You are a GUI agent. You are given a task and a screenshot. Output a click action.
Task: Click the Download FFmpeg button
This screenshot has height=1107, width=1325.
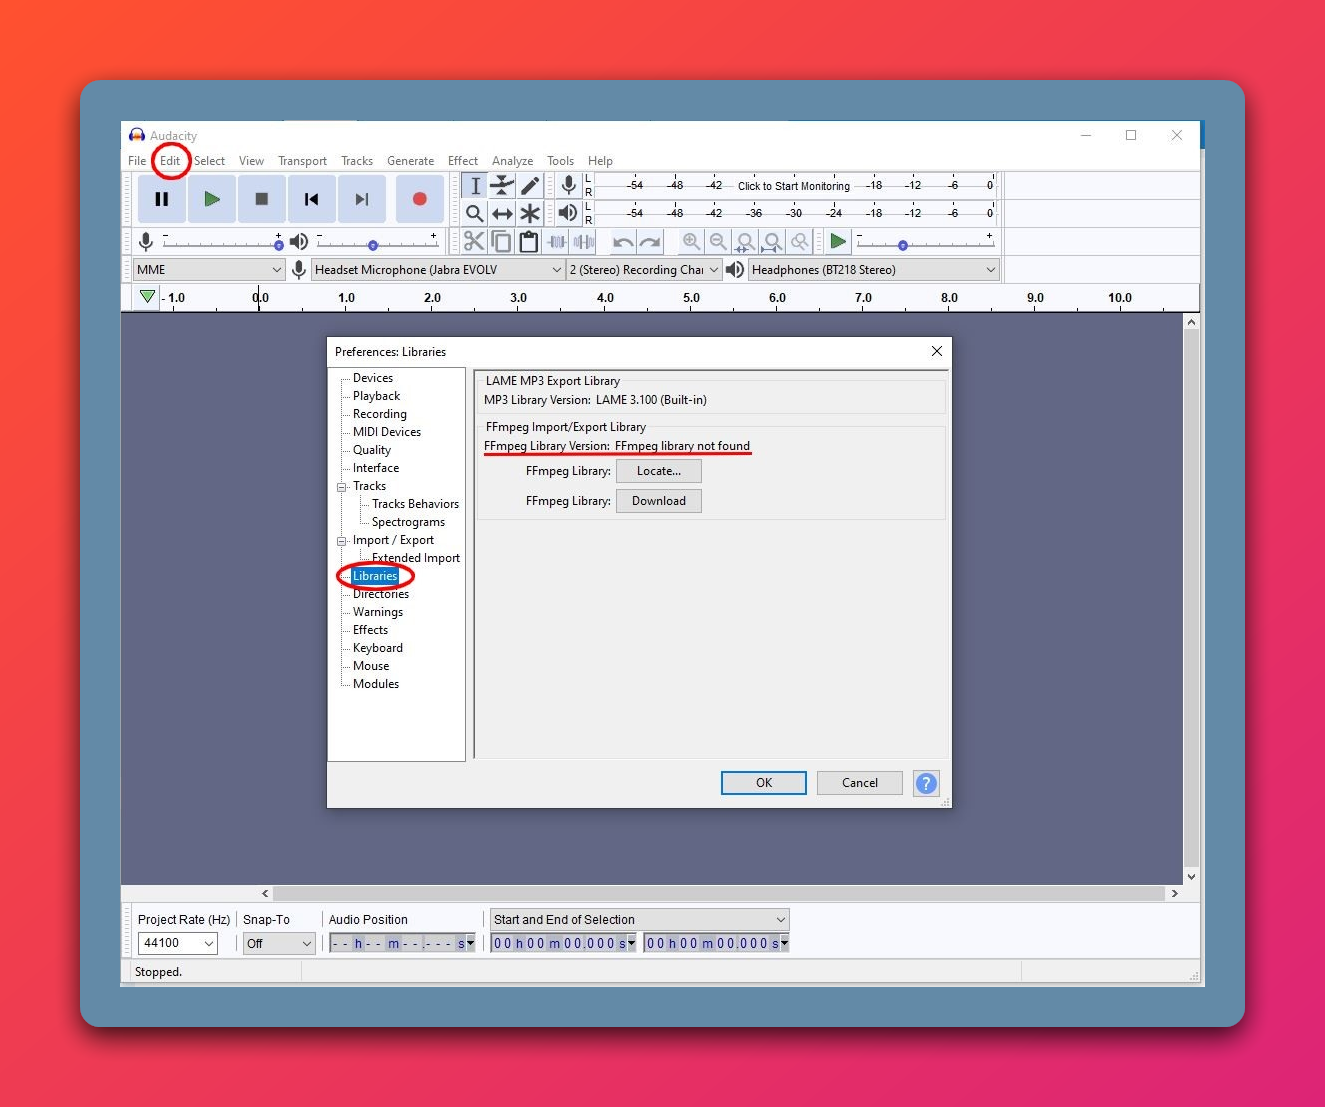[x=659, y=501]
